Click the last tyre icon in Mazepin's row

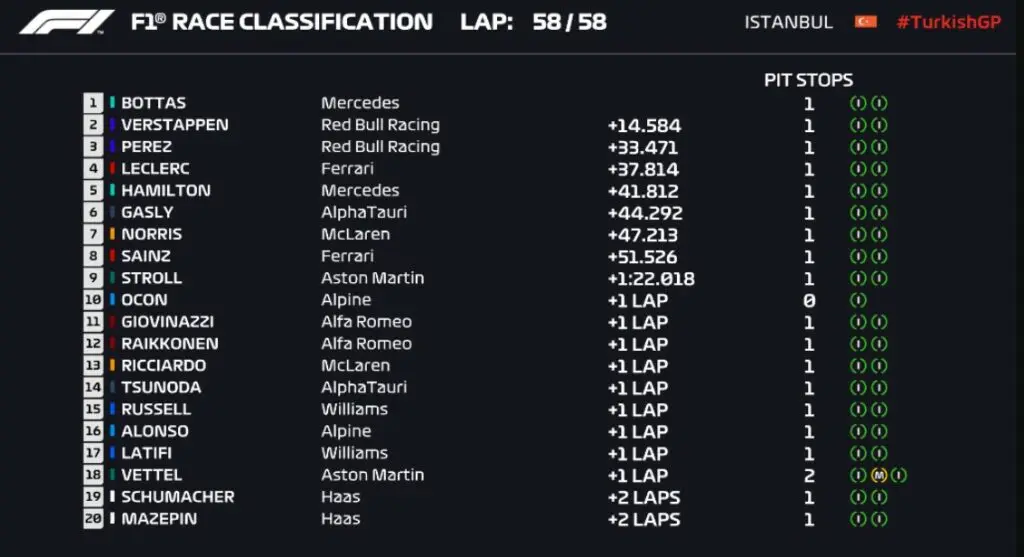pyautogui.click(x=879, y=519)
